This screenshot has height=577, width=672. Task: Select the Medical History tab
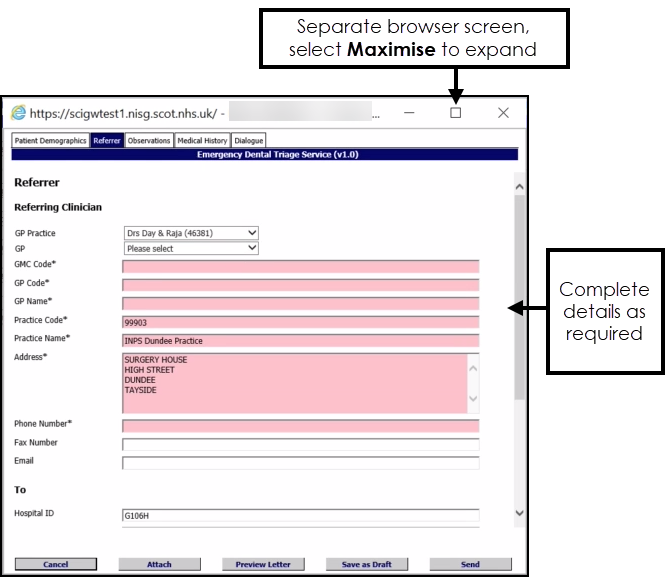coord(202,141)
